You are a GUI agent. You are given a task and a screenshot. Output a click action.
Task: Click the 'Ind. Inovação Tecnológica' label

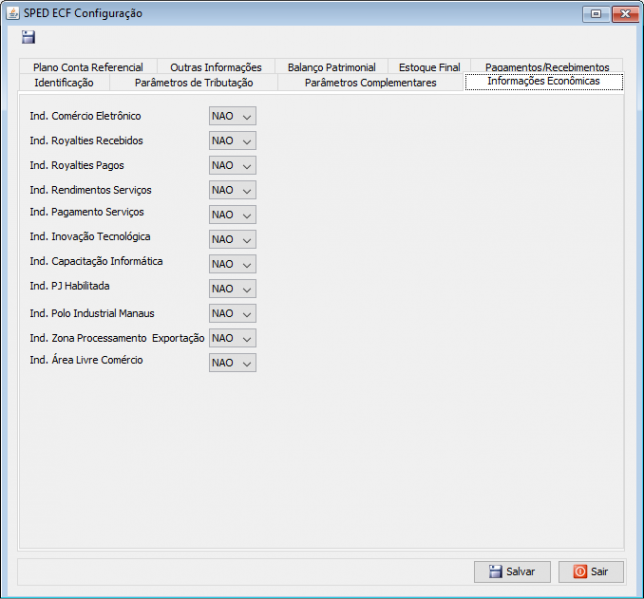pyautogui.click(x=90, y=237)
